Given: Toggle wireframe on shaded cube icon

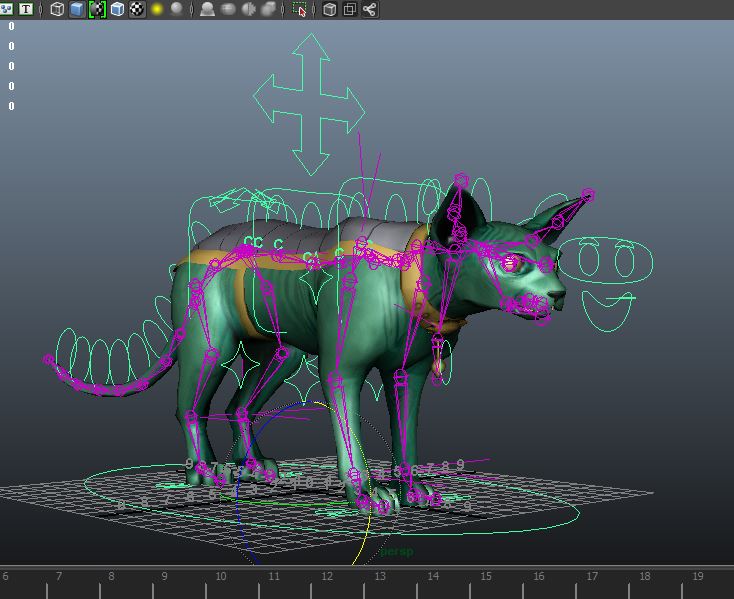Looking at the screenshot, I should pos(117,9).
